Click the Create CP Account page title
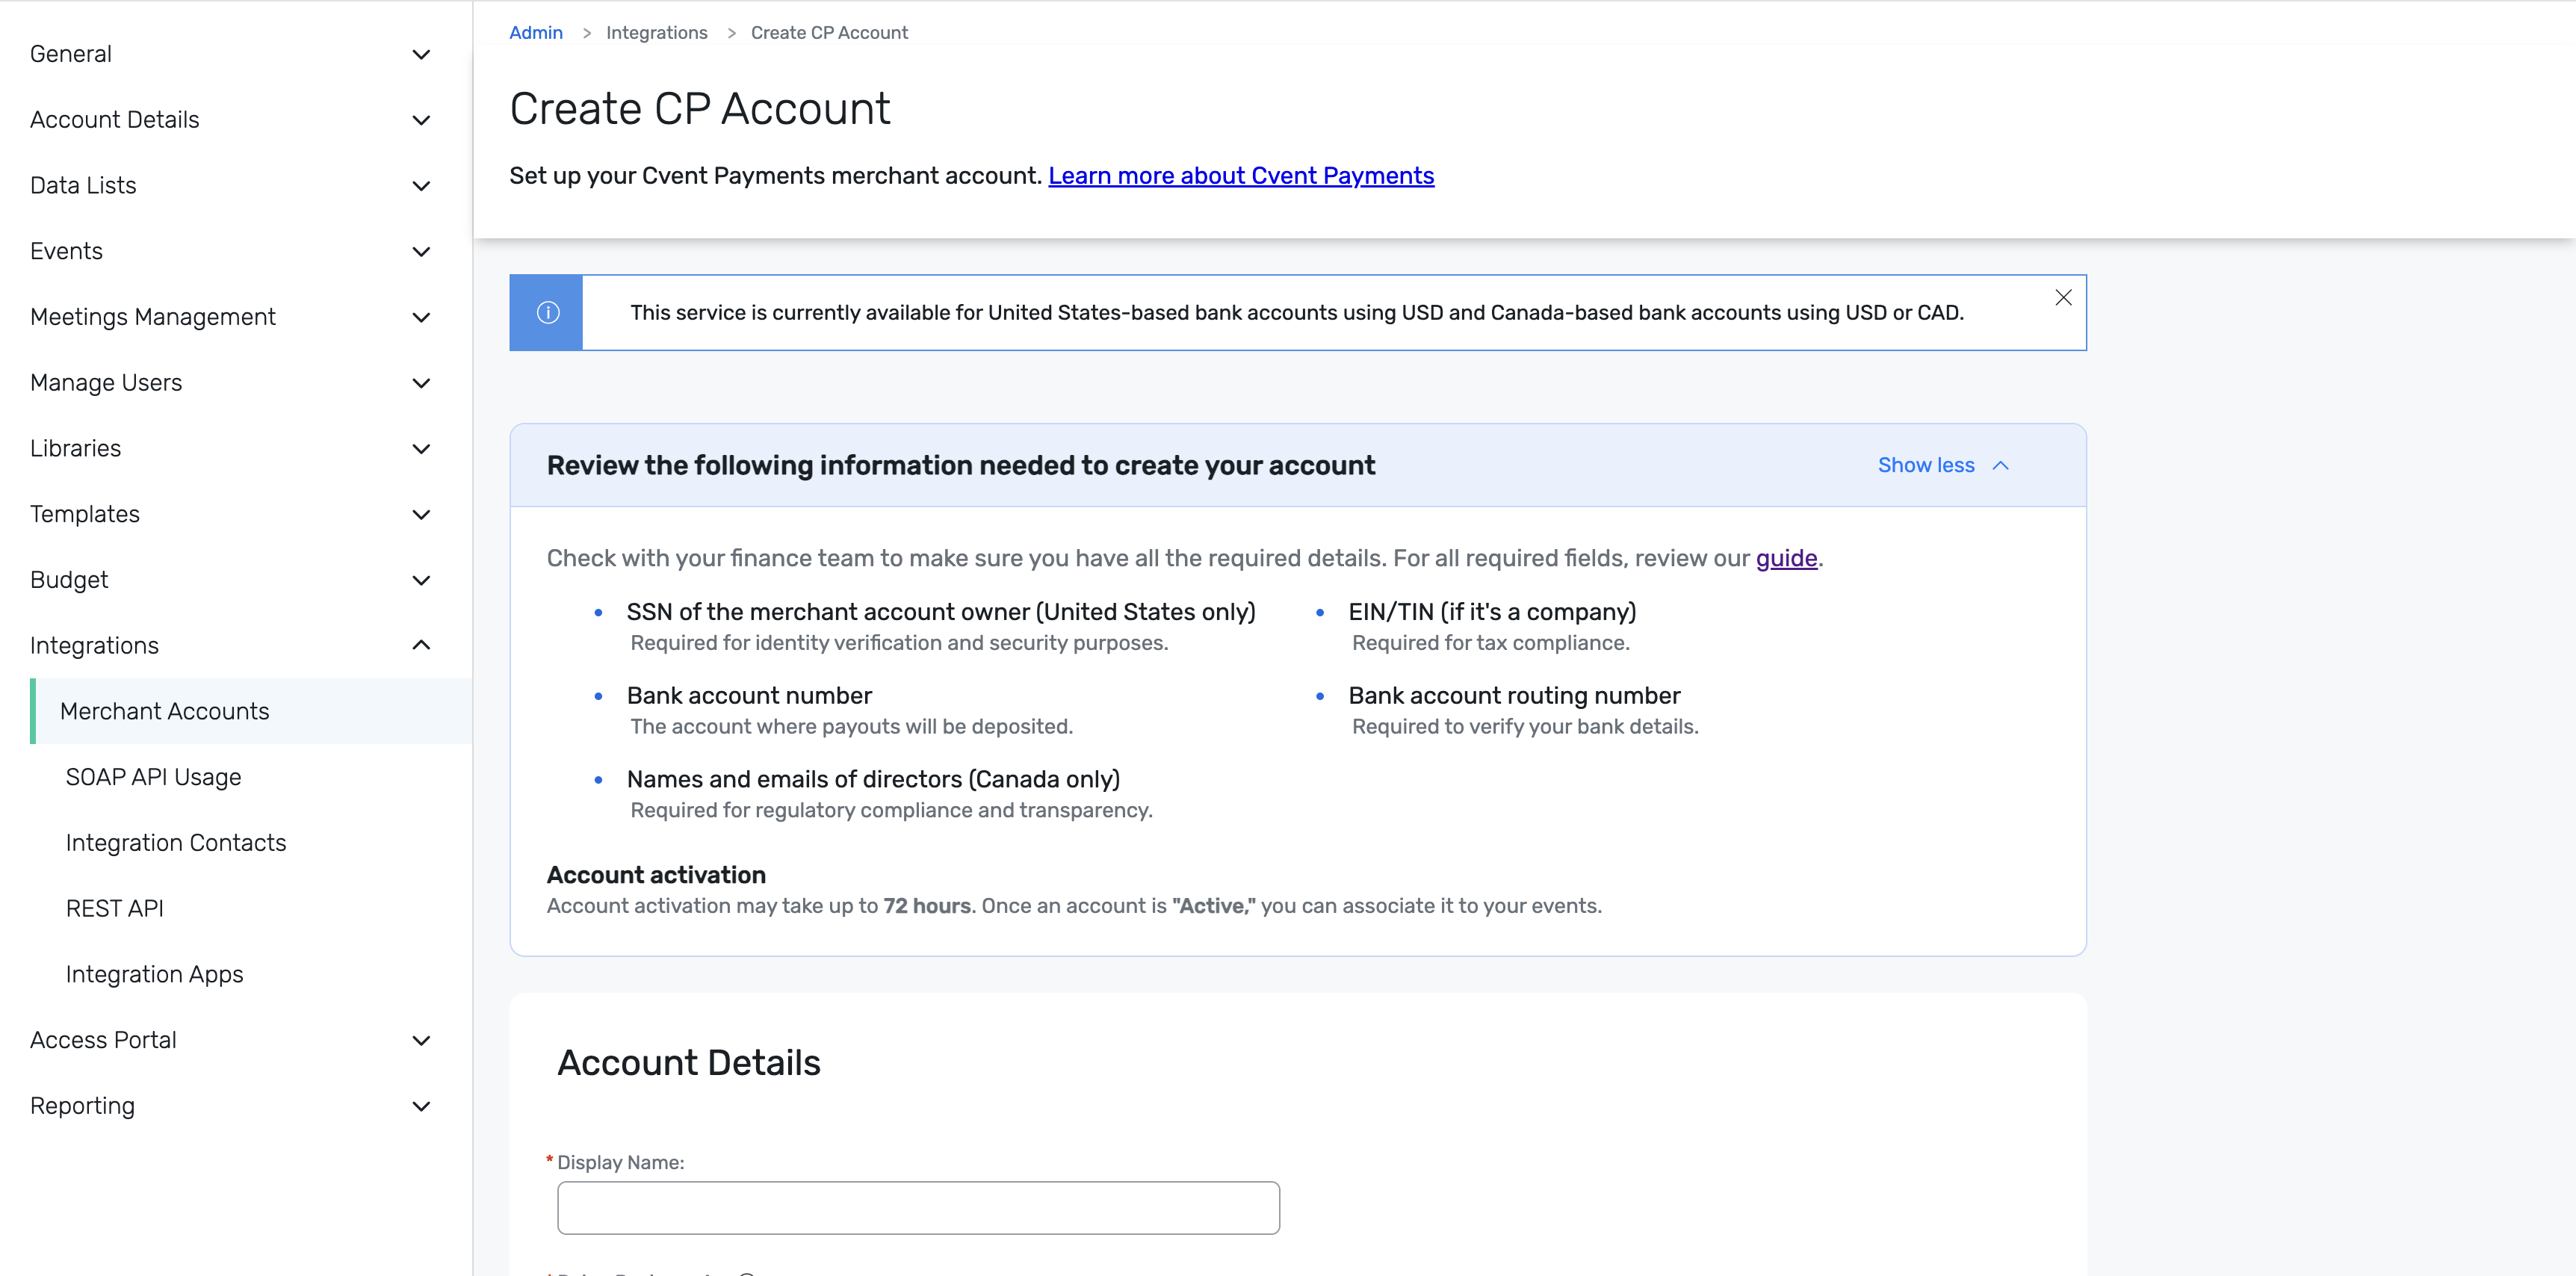 point(699,109)
